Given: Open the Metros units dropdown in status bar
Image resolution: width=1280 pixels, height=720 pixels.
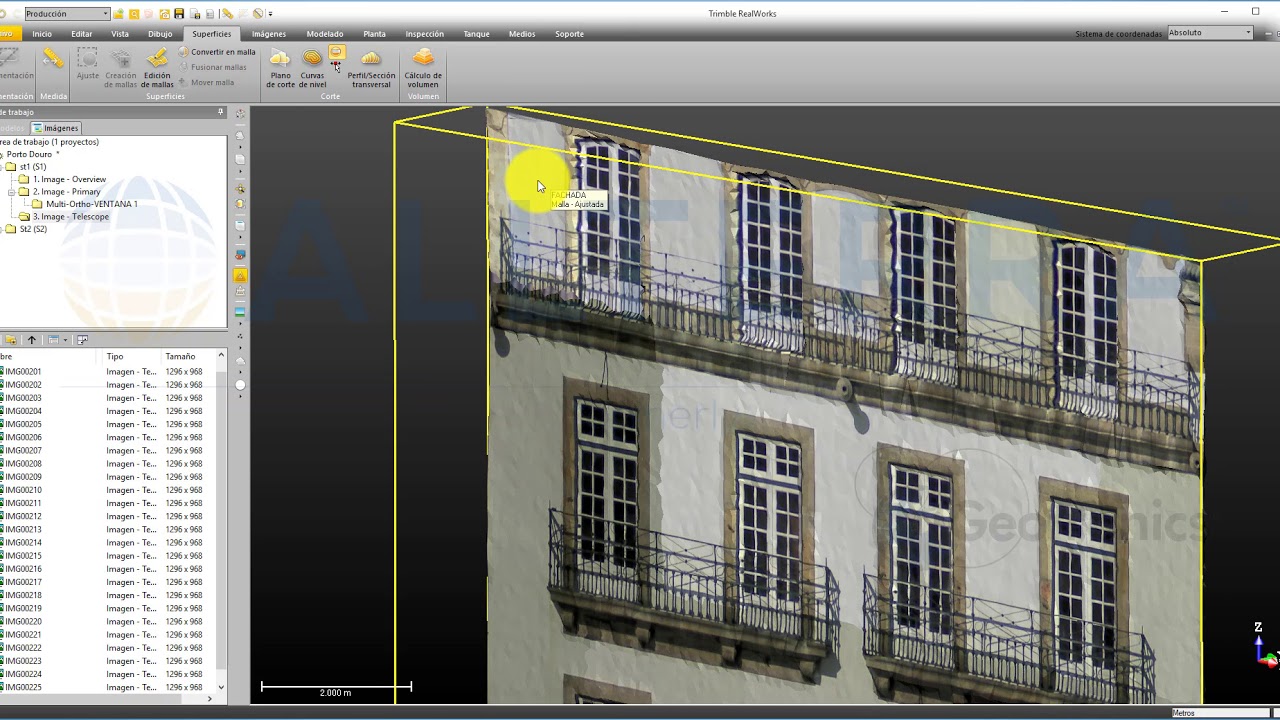Looking at the screenshot, I should click(1220, 713).
